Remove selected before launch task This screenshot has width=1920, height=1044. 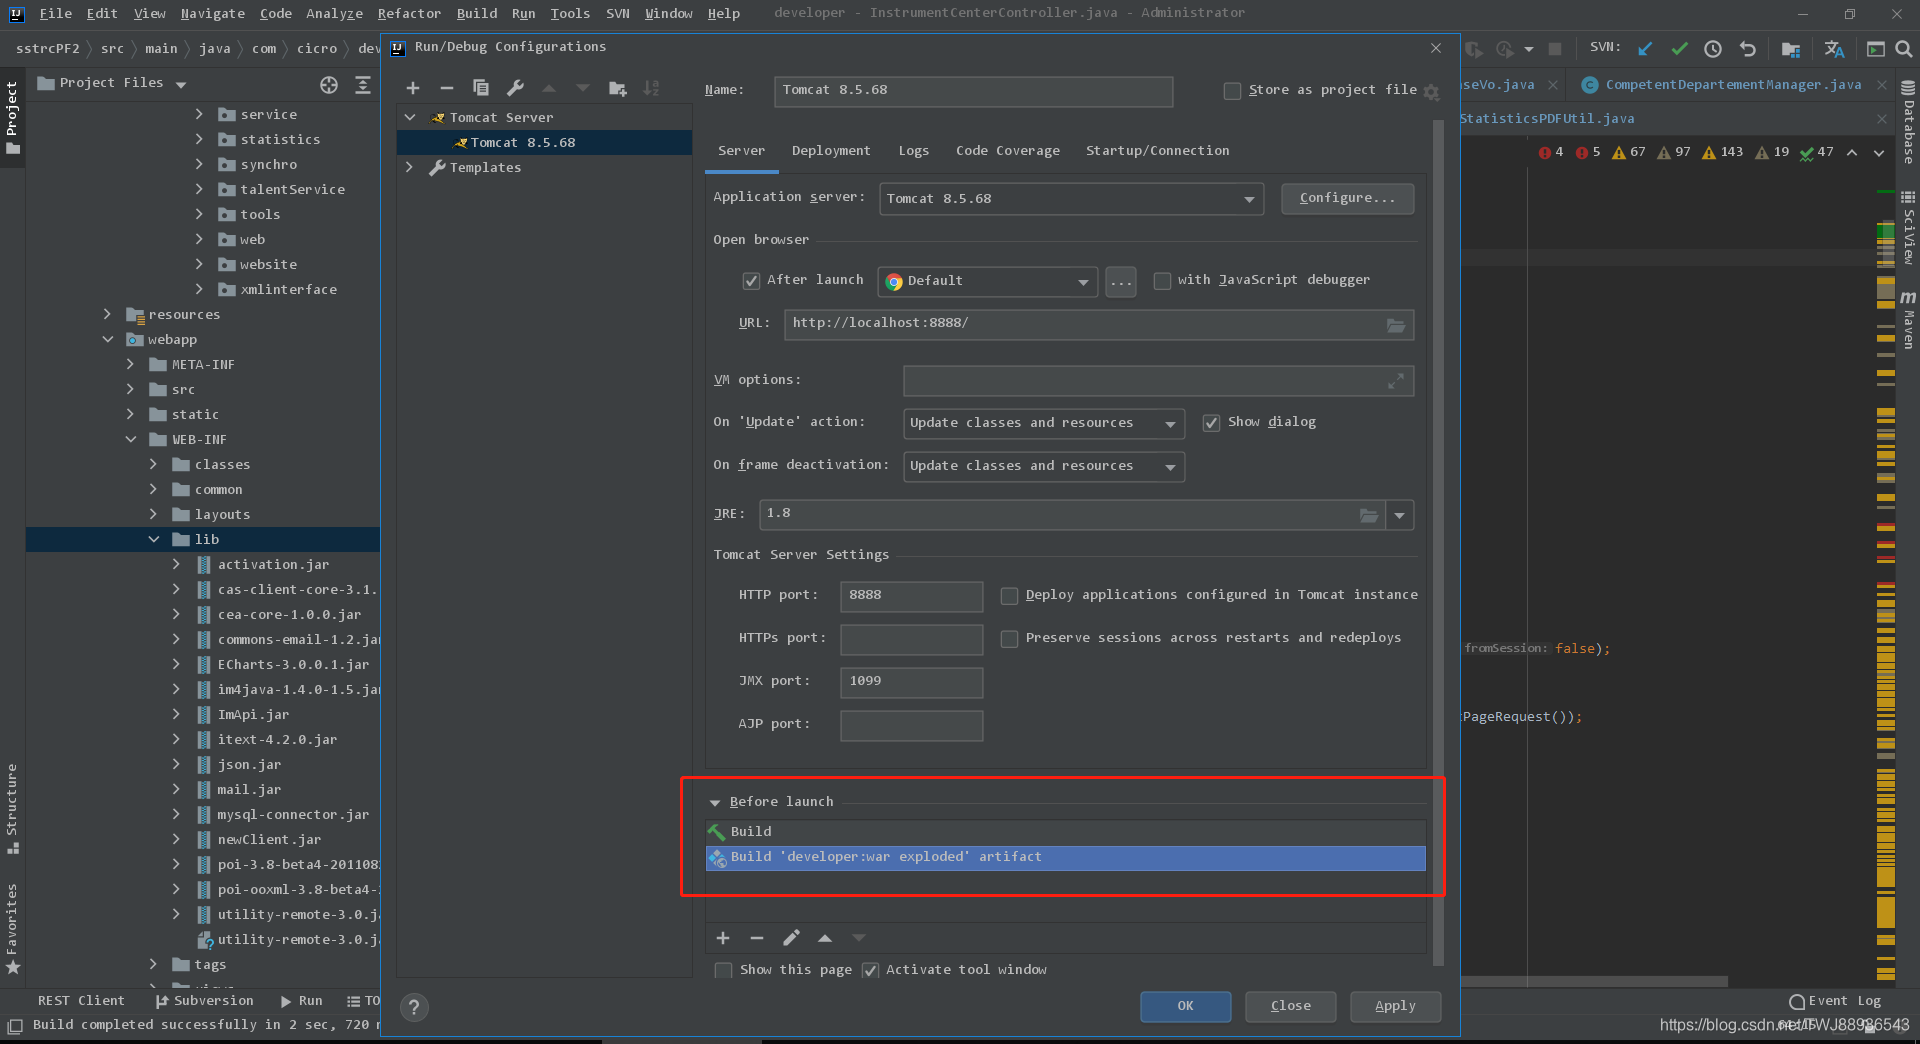tap(757, 938)
